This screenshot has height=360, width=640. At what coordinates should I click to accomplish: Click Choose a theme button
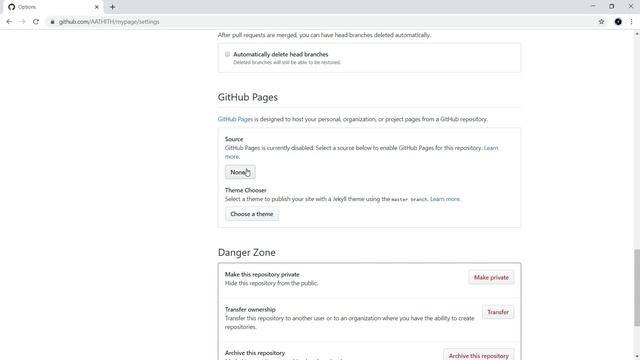[x=251, y=214]
